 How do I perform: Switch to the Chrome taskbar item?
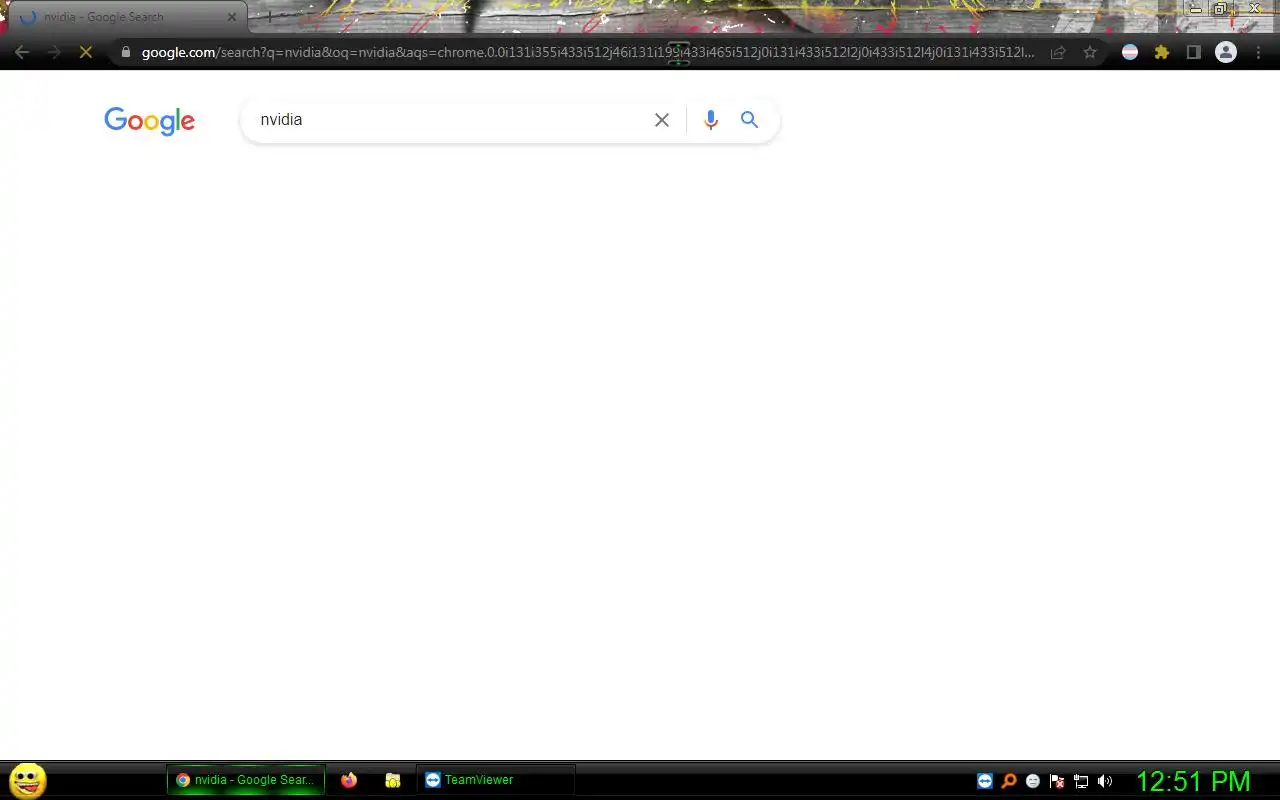click(246, 780)
